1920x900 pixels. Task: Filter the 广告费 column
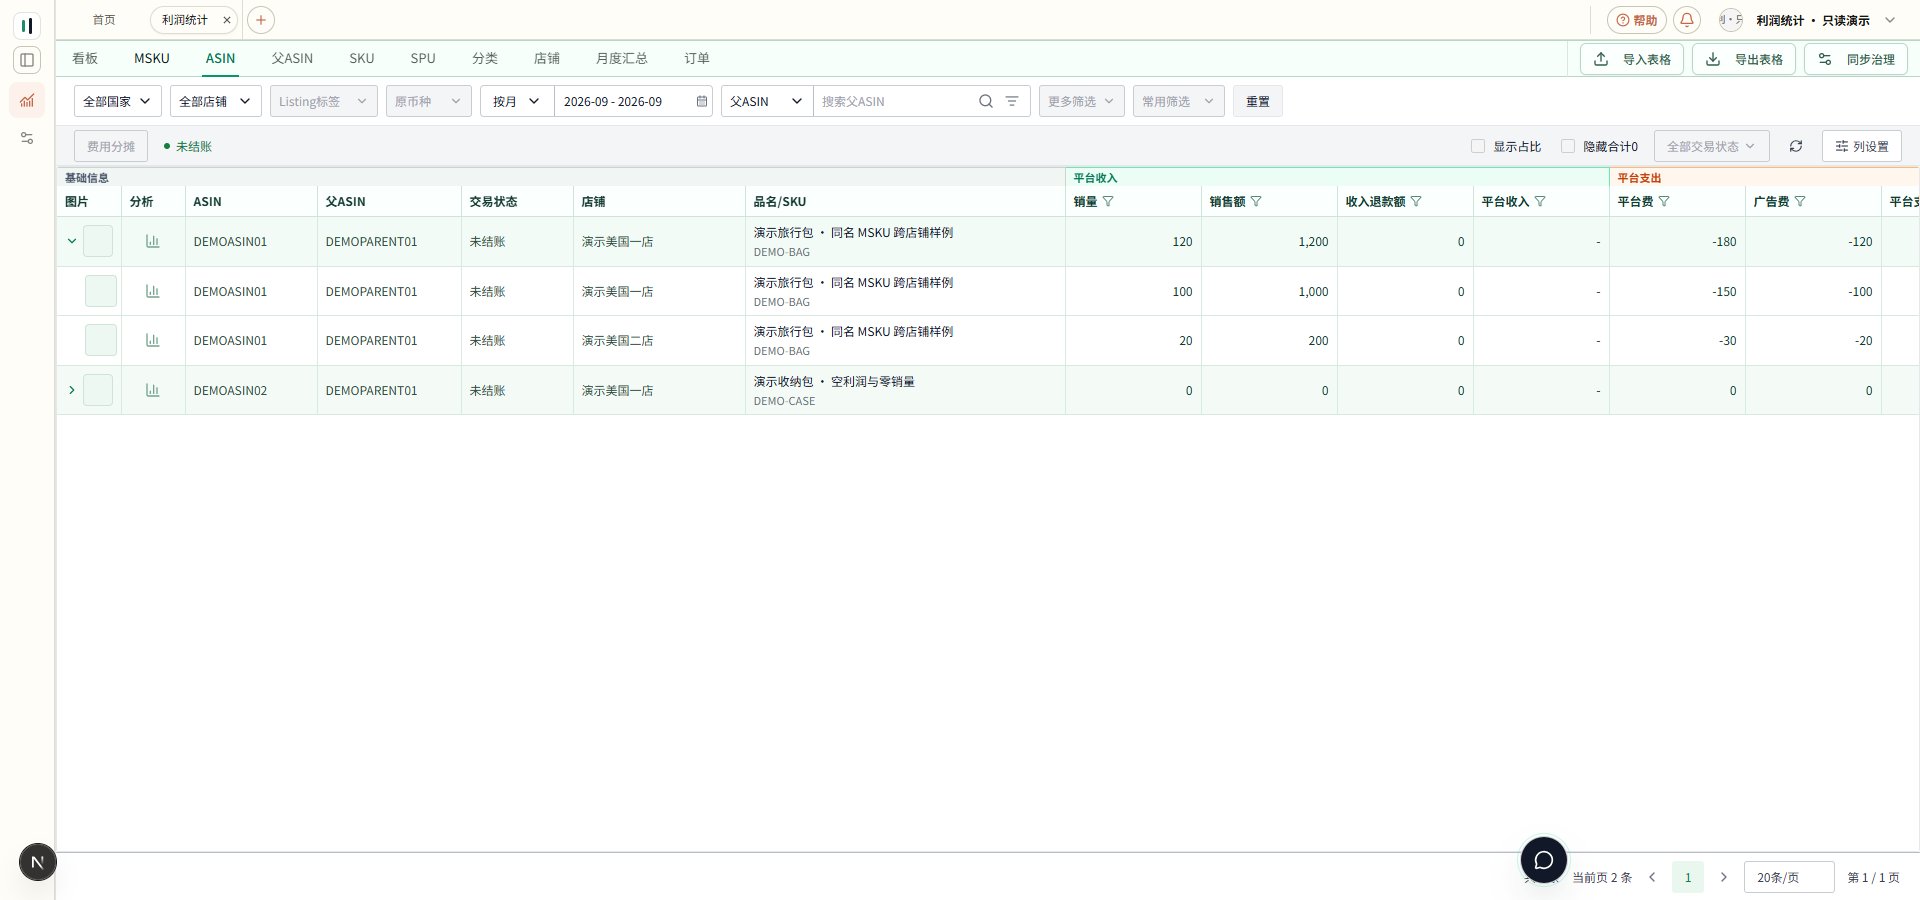pos(1800,201)
